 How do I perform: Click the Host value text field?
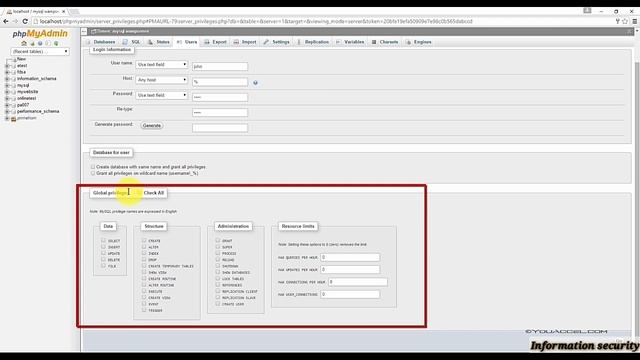click(220, 82)
